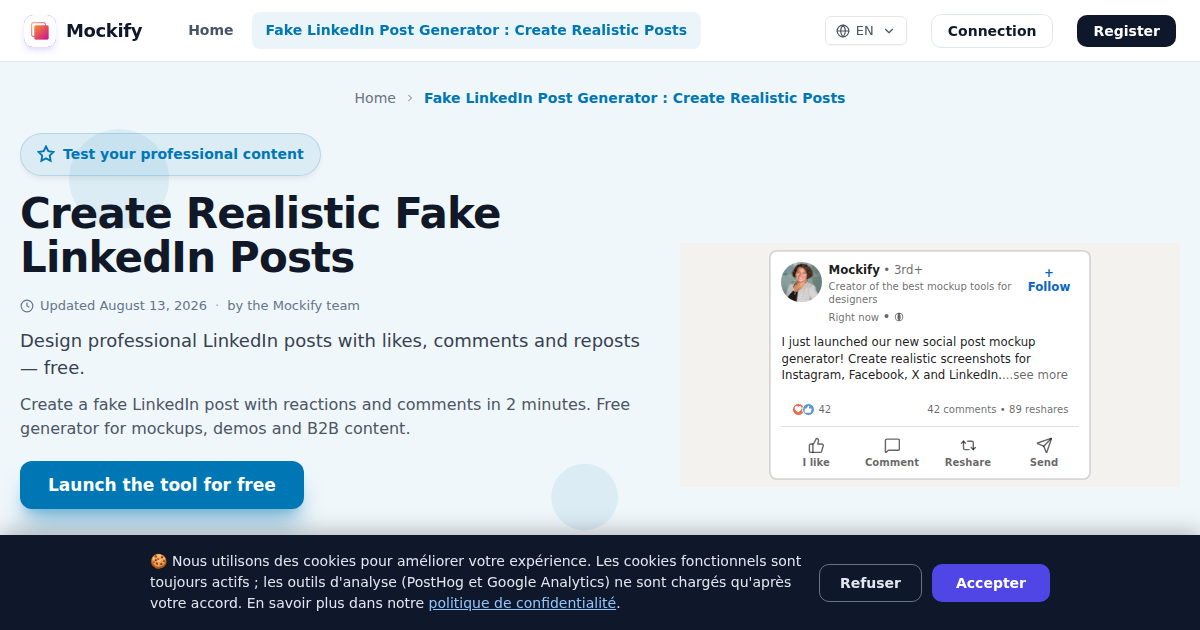This screenshot has height=630, width=1200.
Task: Click the breadcrumb chevron separator
Action: pos(410,98)
